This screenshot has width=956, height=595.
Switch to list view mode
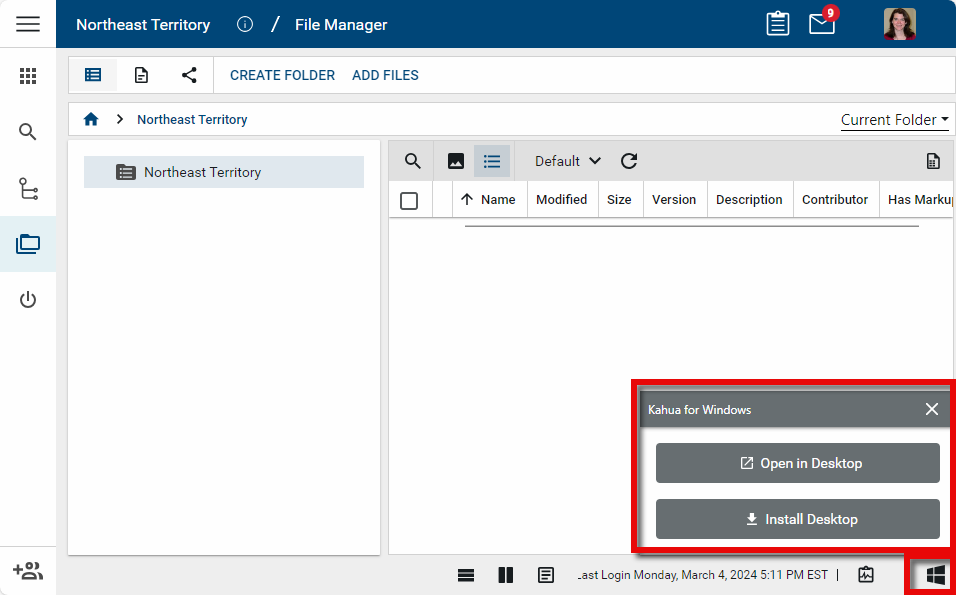[492, 161]
